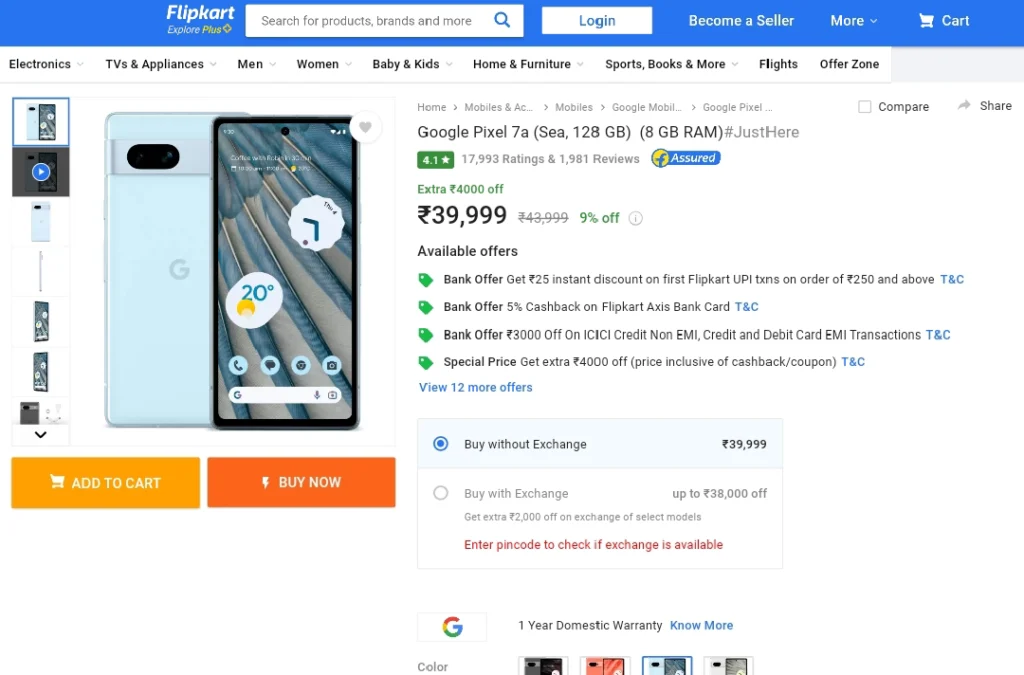Image resolution: width=1024 pixels, height=675 pixels.
Task: Expand the Electronics category menu
Action: 46,64
